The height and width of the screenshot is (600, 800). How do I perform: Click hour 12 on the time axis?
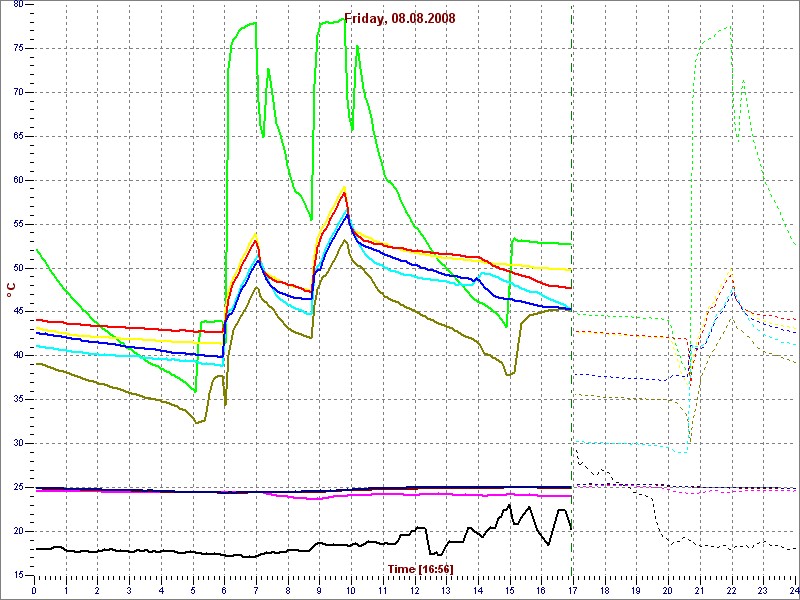(x=414, y=588)
